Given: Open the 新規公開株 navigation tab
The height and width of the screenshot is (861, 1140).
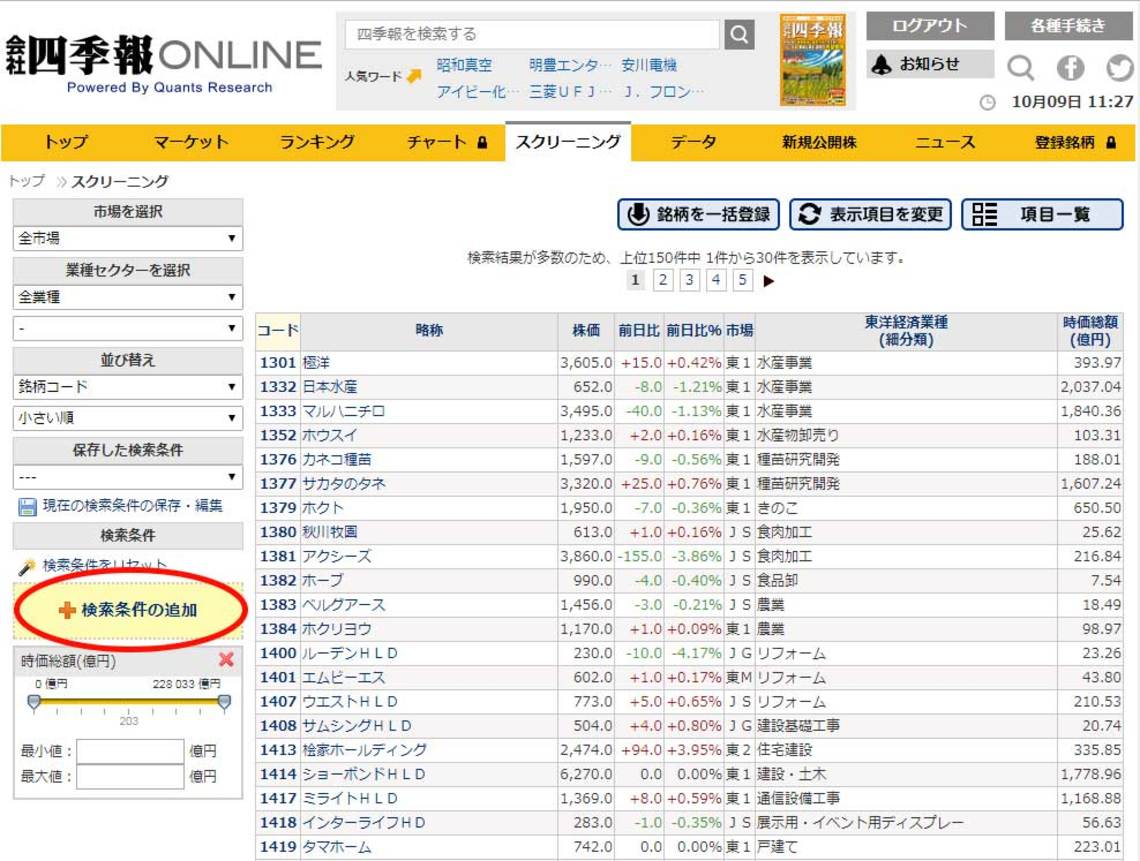Looking at the screenshot, I should (819, 143).
